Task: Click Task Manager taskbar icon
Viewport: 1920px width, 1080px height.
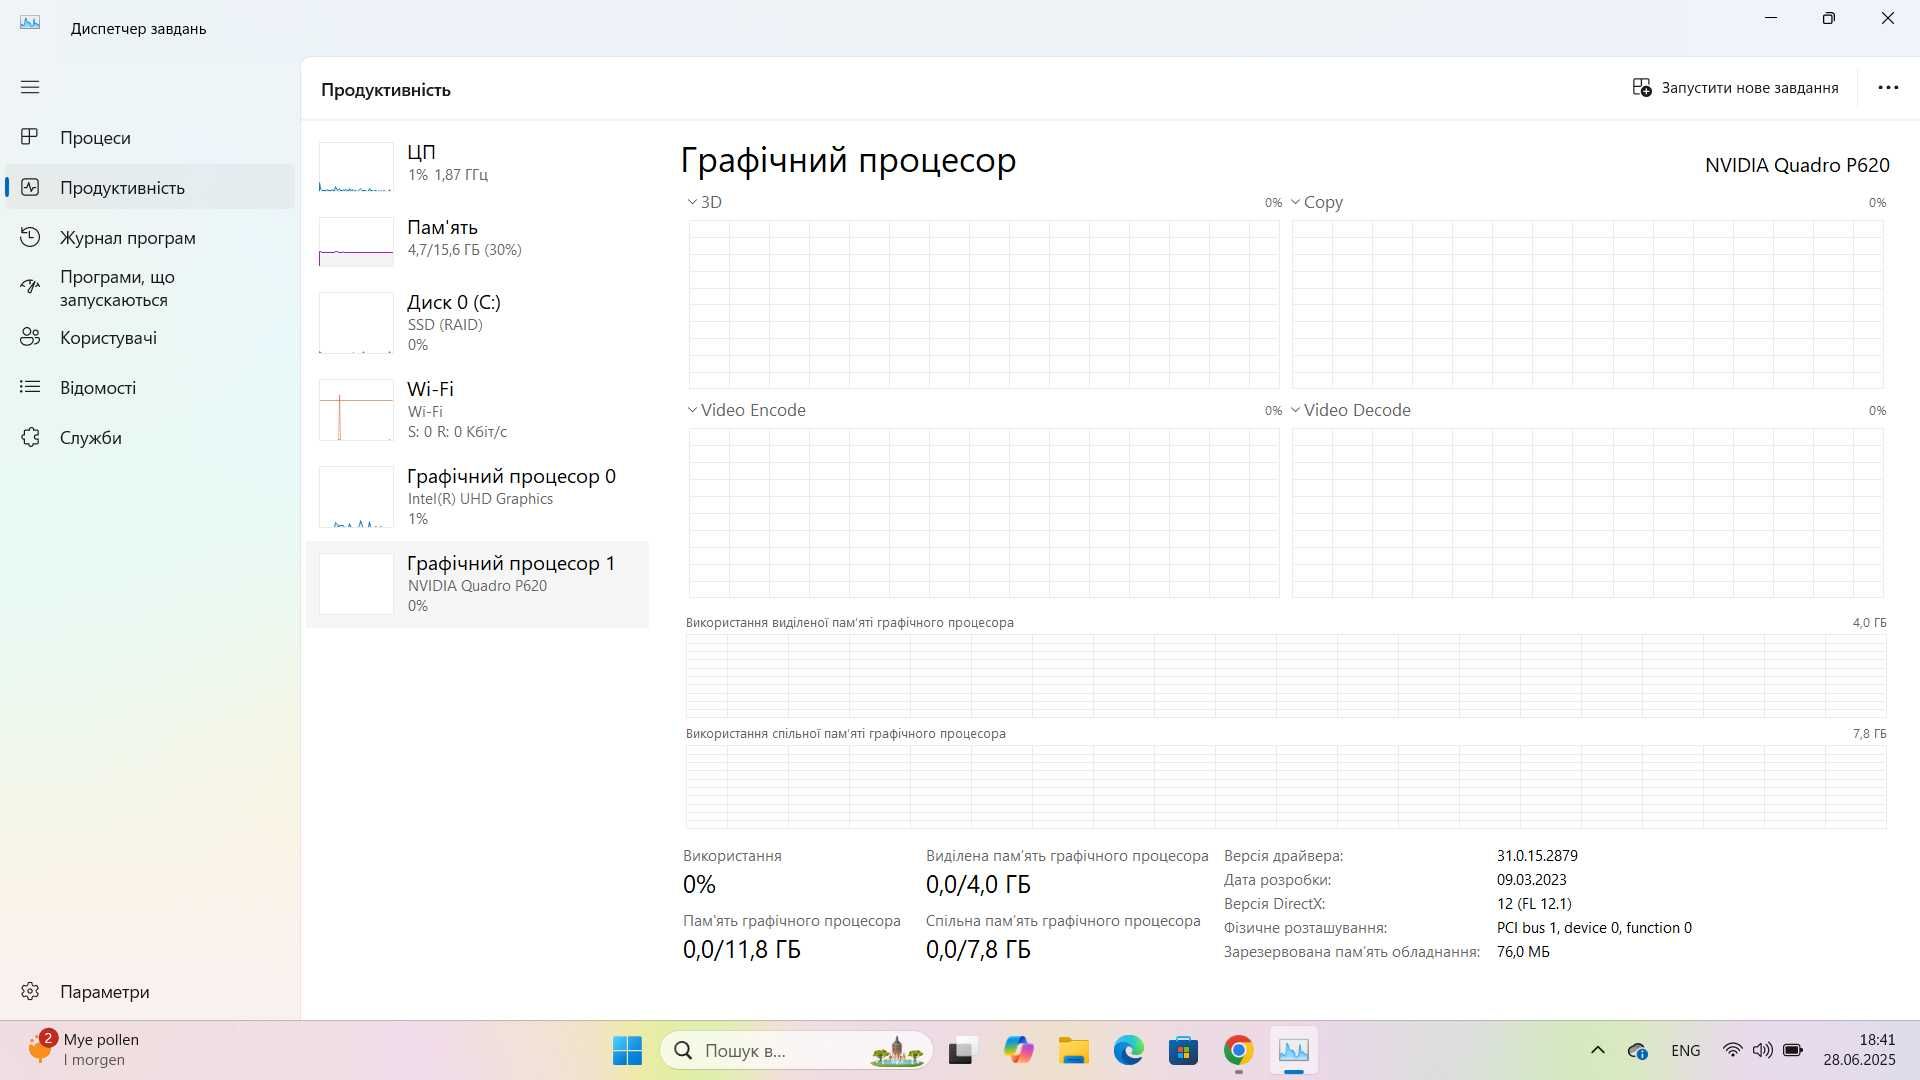Action: (x=1294, y=1051)
